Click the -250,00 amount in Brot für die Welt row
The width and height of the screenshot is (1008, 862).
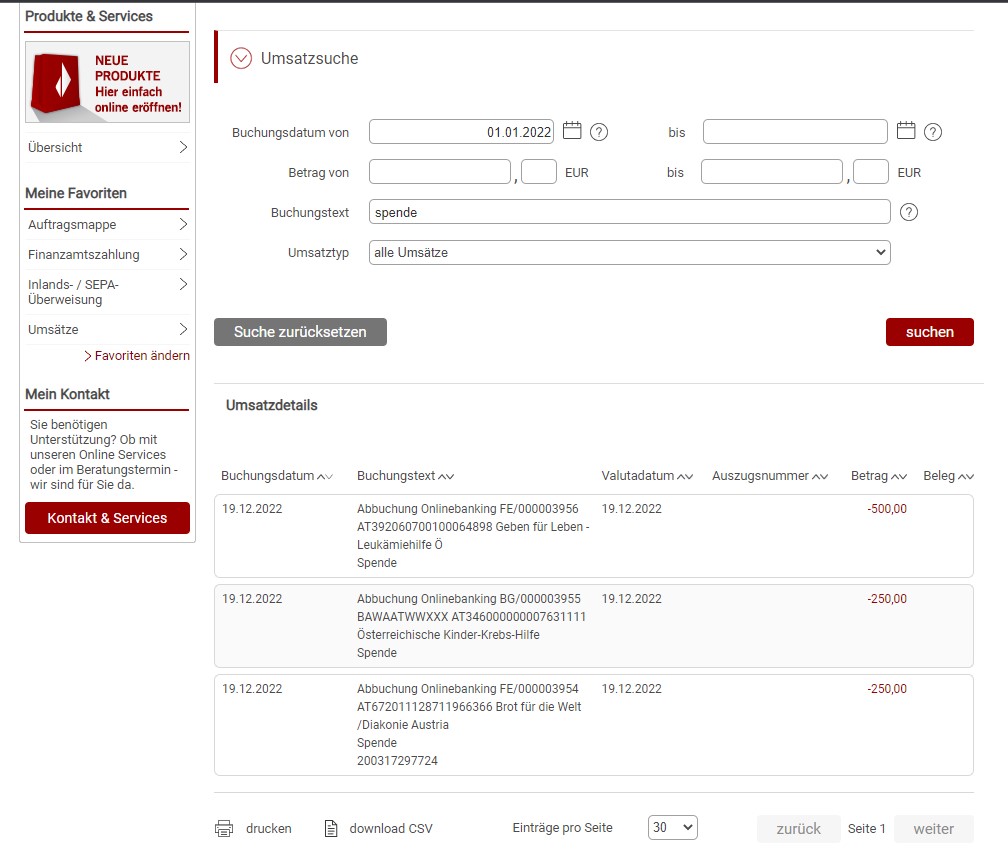point(887,688)
